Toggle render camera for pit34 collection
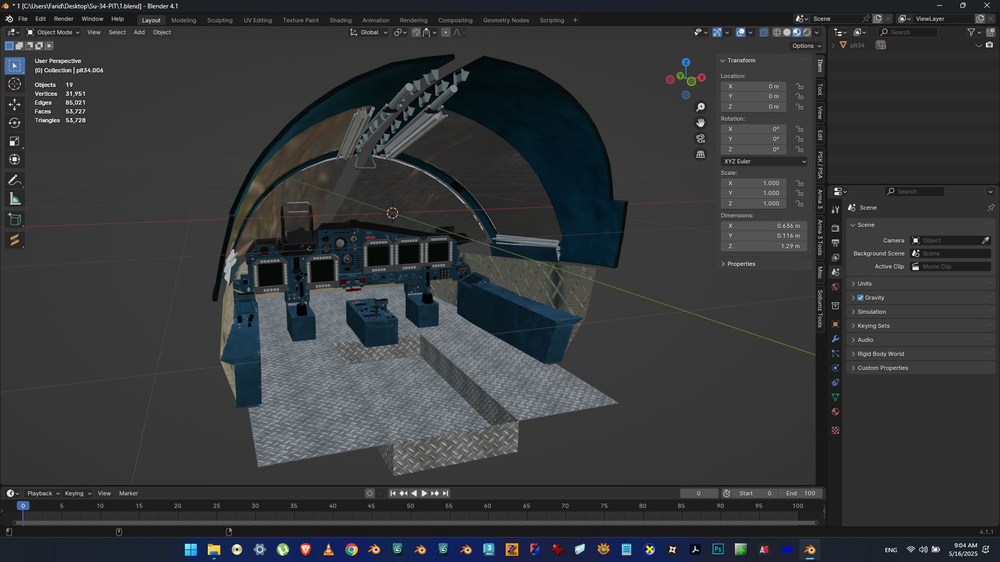Image resolution: width=1000 pixels, height=562 pixels. click(989, 45)
